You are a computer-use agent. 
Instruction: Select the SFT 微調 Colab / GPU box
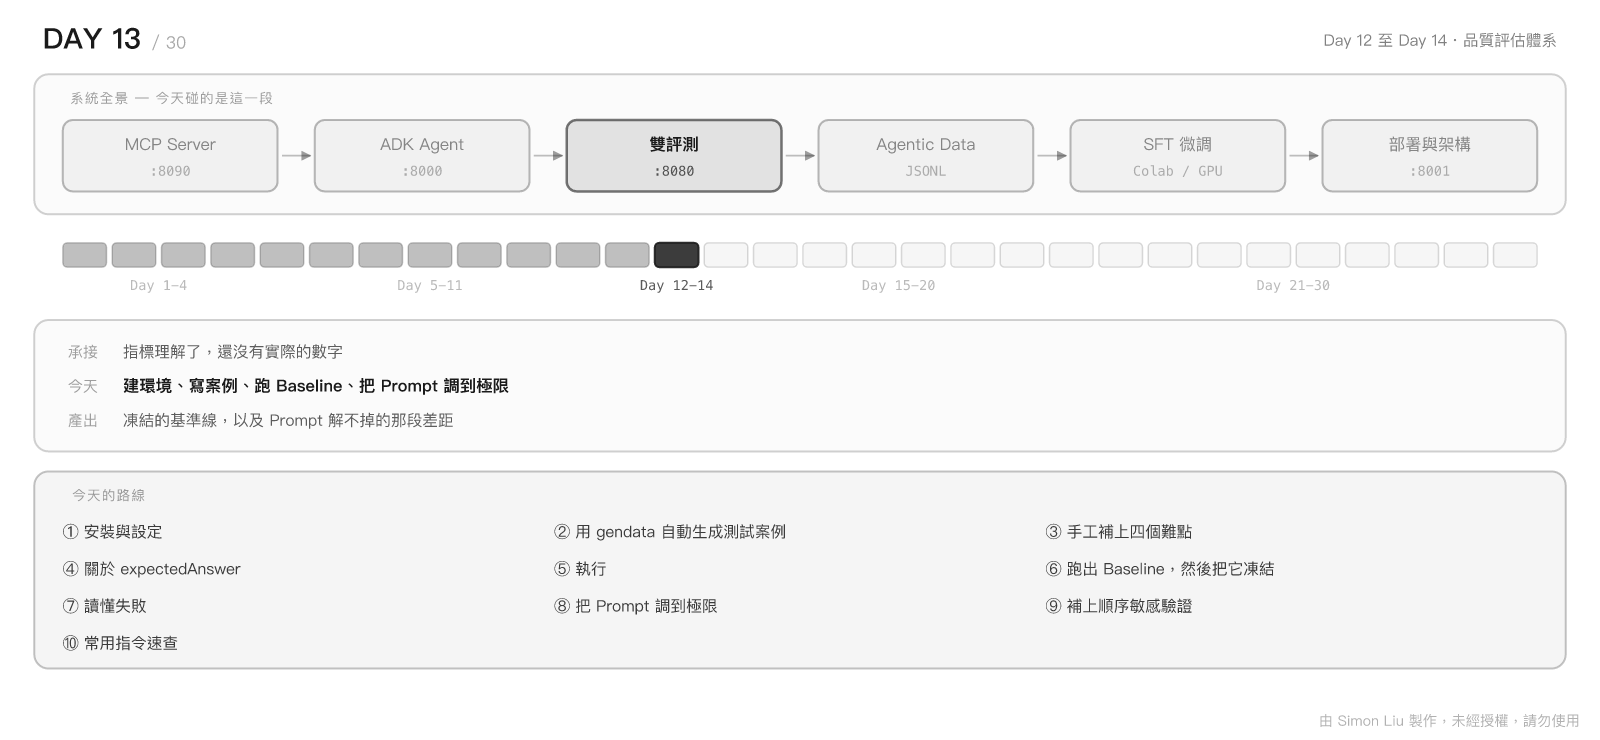coord(1178,156)
